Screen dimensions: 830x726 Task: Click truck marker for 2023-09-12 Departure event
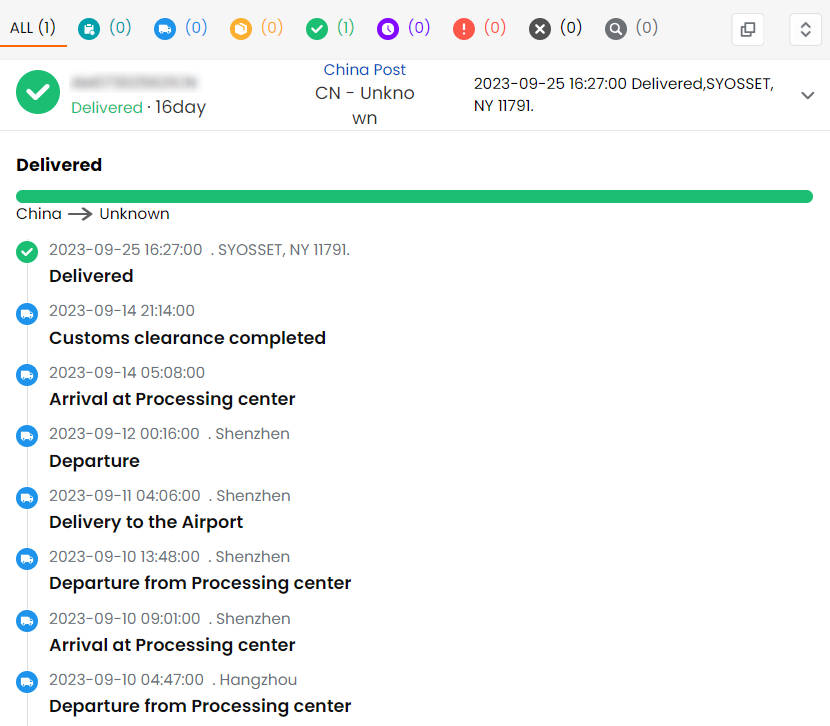tap(27, 436)
